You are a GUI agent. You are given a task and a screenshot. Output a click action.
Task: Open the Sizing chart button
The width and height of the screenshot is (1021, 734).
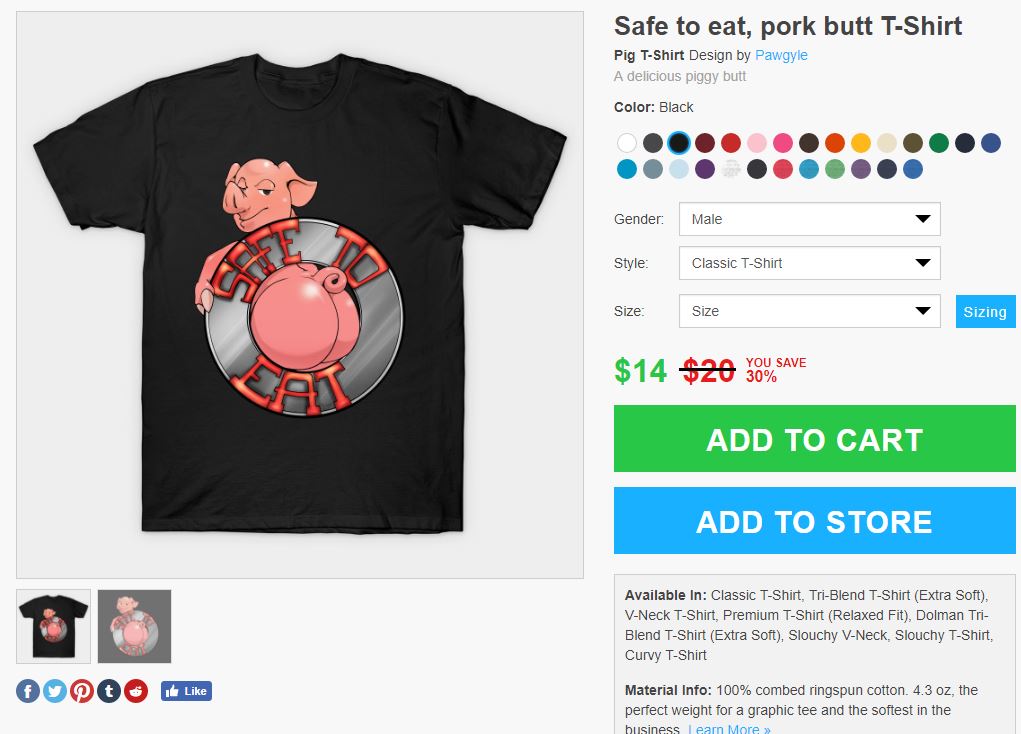(985, 311)
